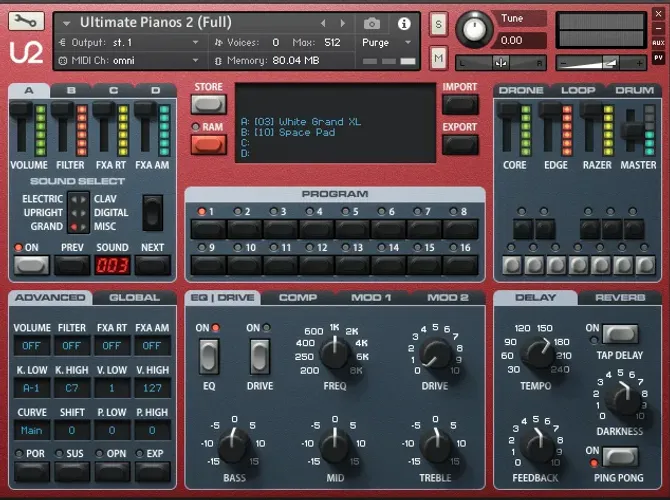
Task: Click the DARKNESS knob
Action: pos(625,400)
